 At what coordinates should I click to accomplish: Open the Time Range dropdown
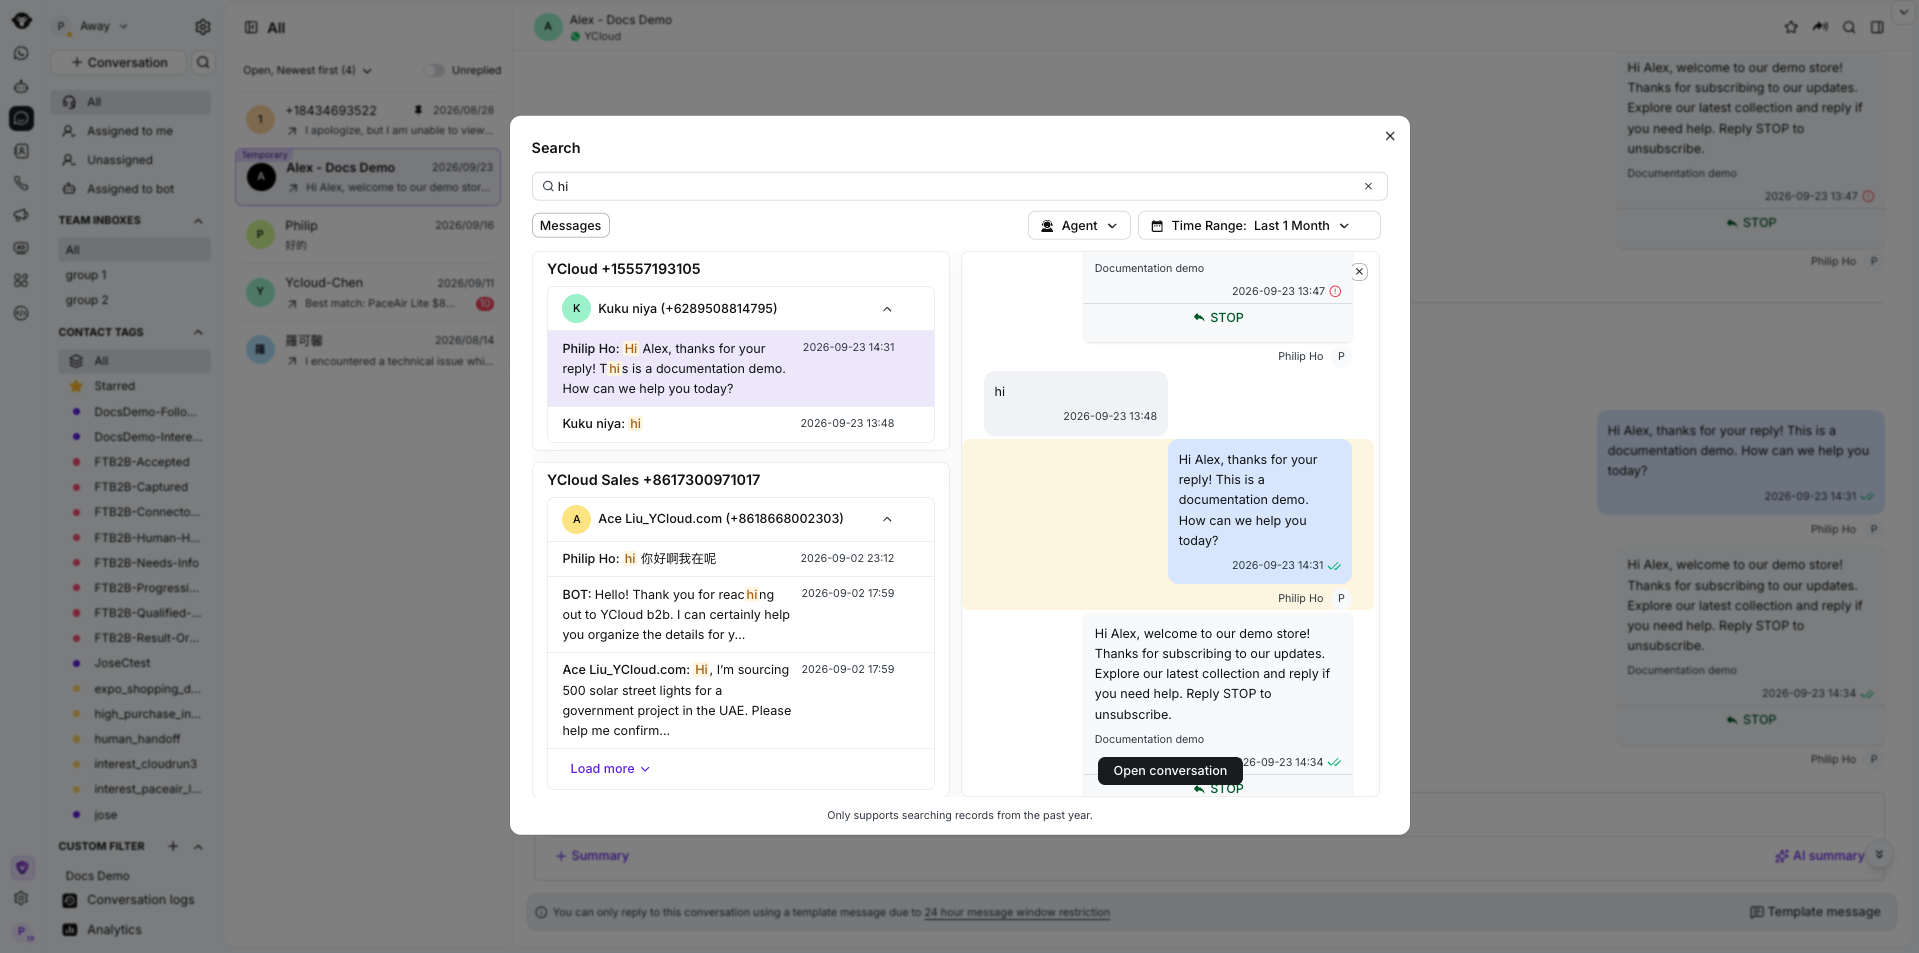tap(1259, 226)
